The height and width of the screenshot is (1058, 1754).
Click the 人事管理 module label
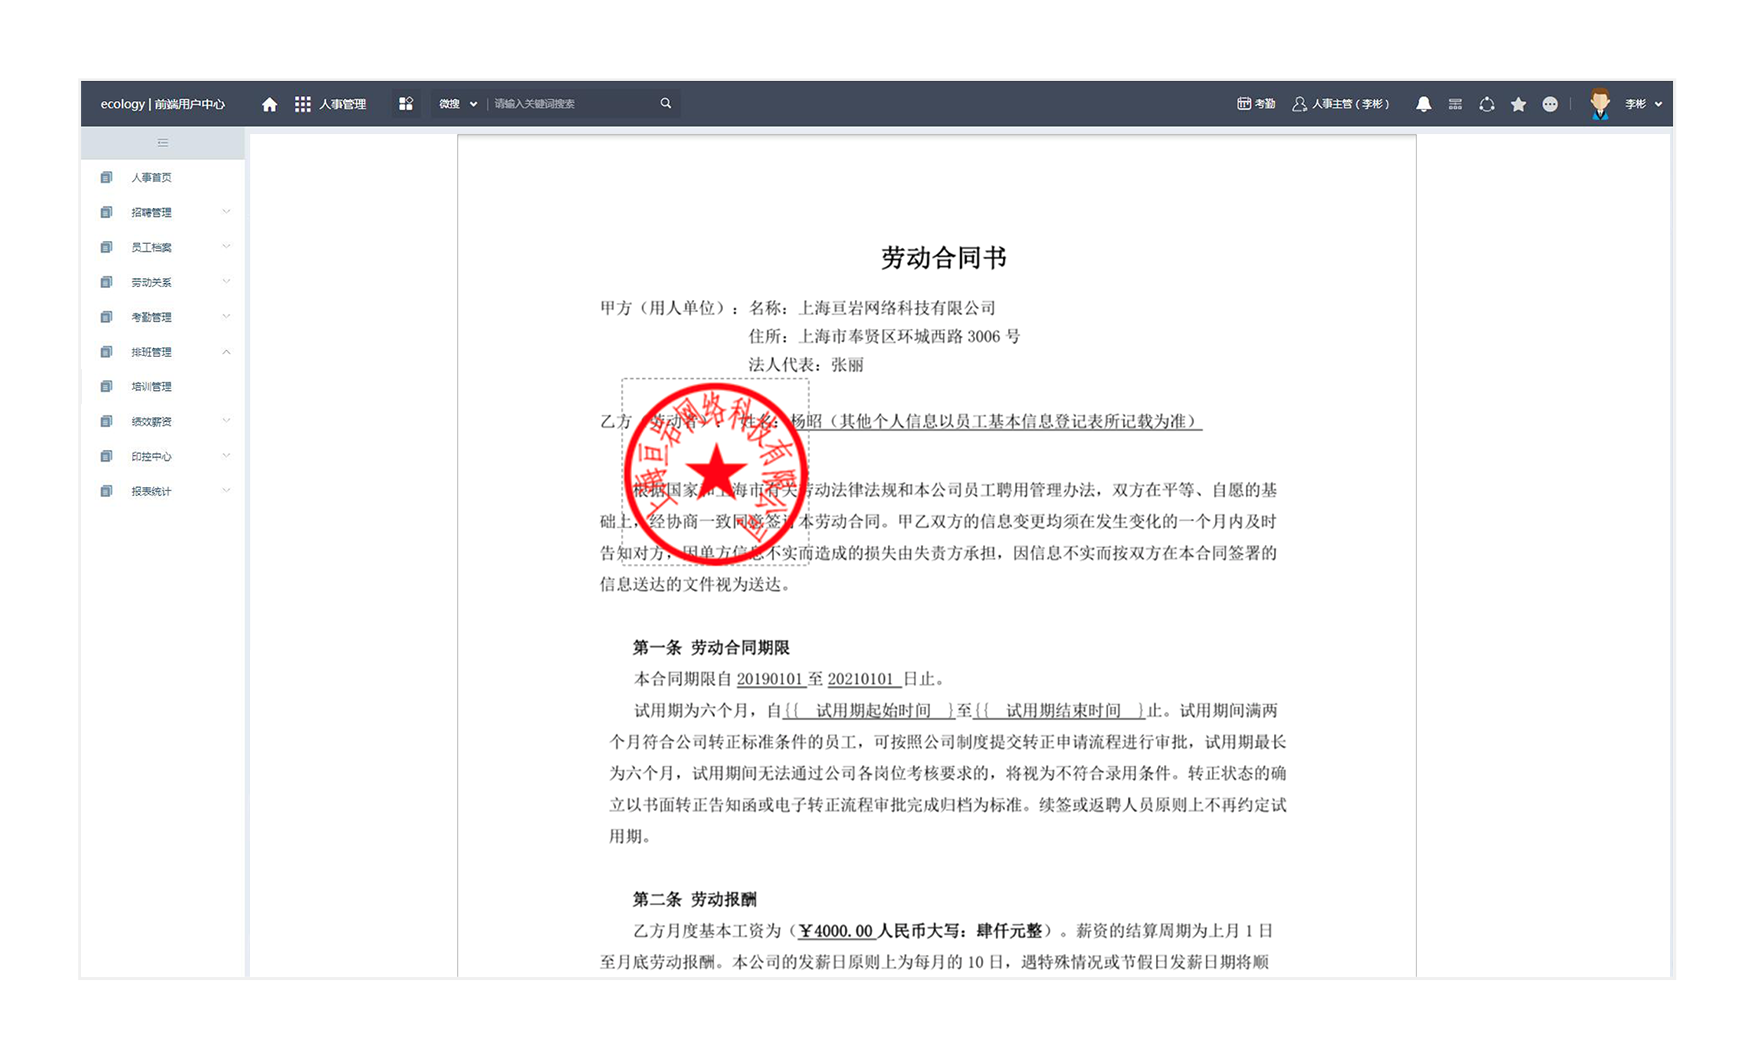click(x=342, y=104)
